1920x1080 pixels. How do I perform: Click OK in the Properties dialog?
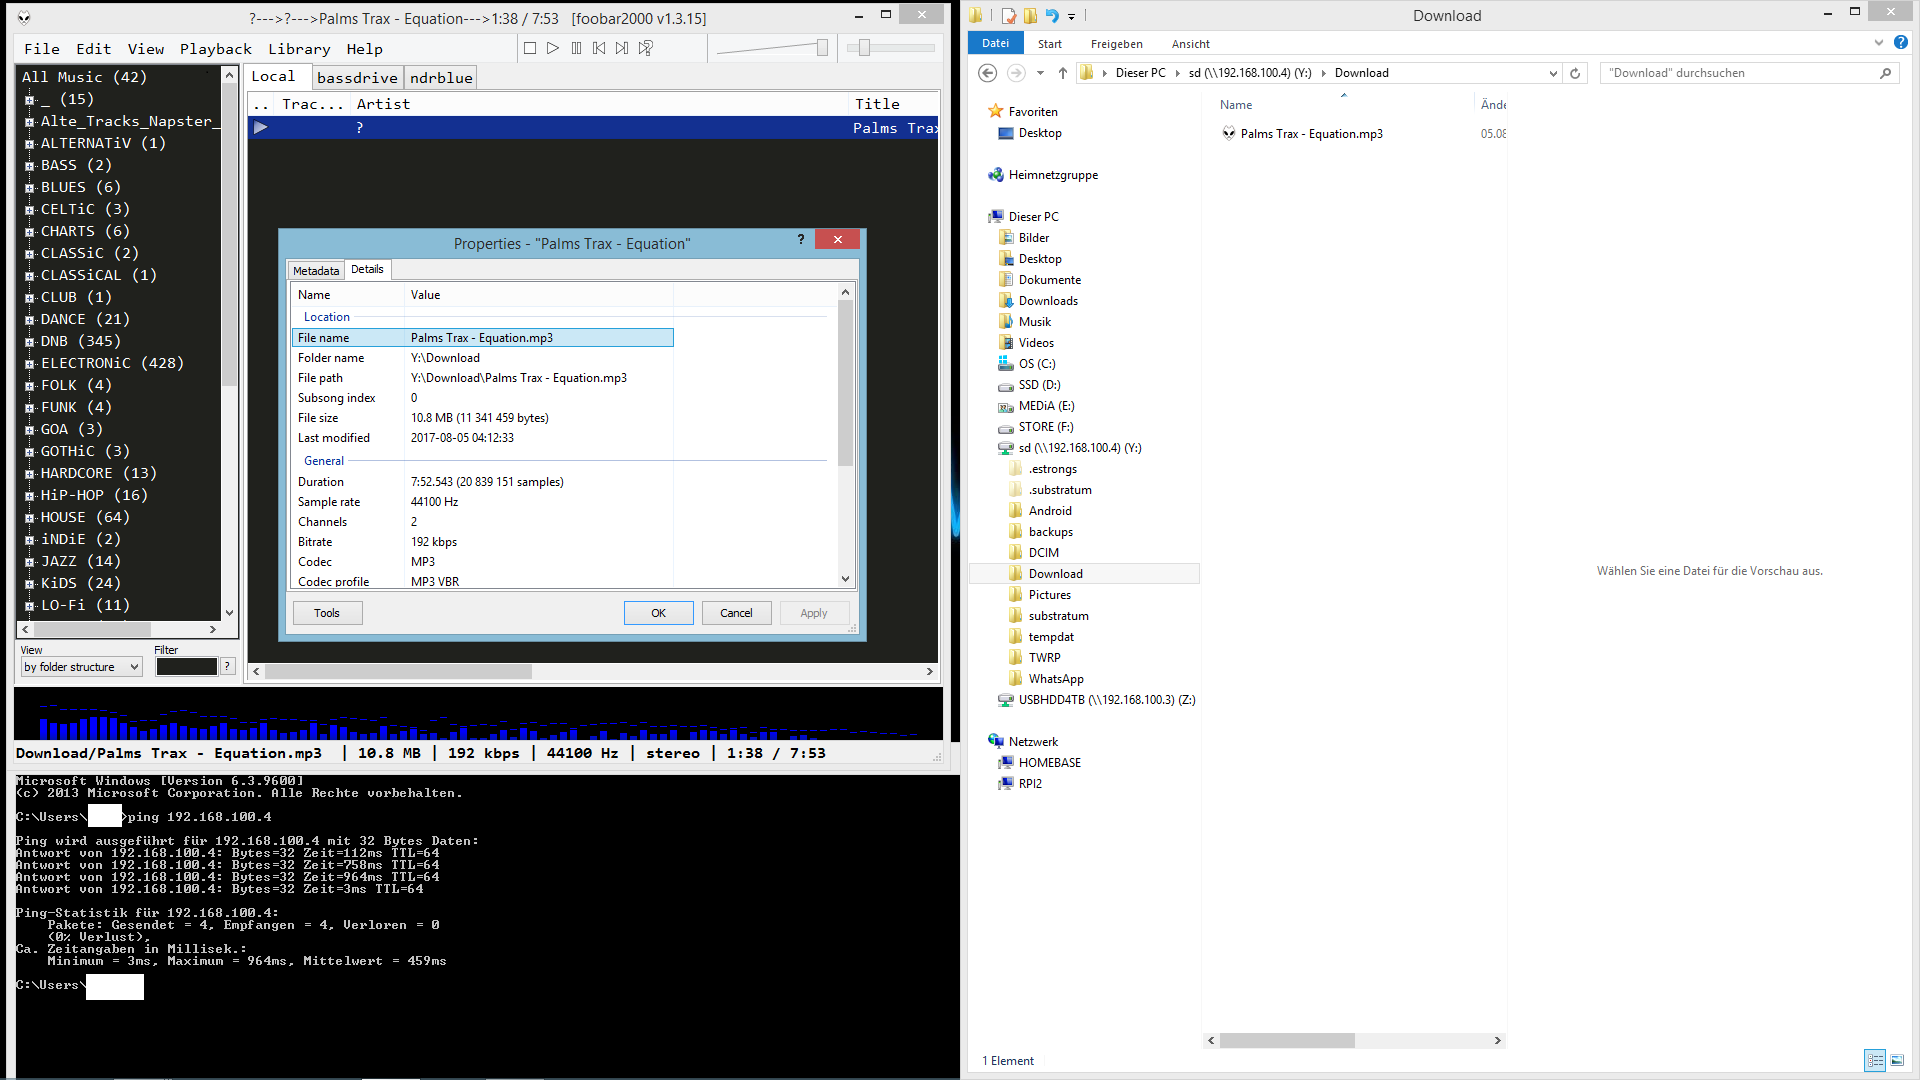coord(658,613)
